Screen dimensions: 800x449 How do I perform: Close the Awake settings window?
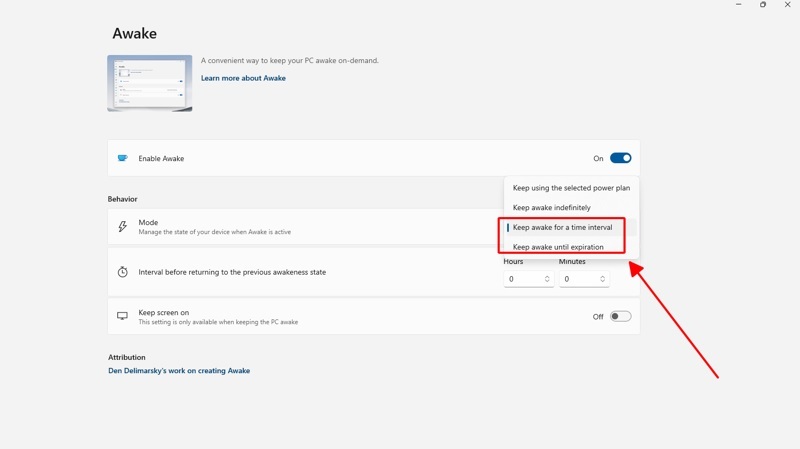coord(787,5)
